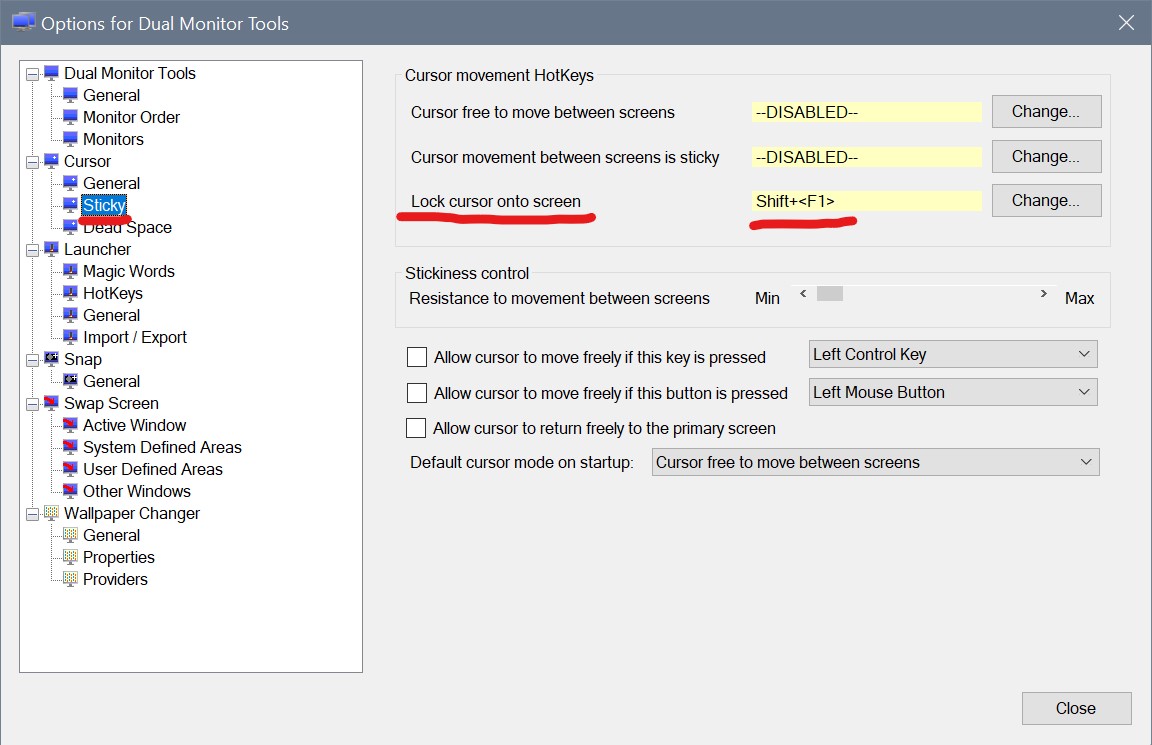Click the Swap Screen category icon
The width and height of the screenshot is (1152, 745).
pyautogui.click(x=51, y=403)
